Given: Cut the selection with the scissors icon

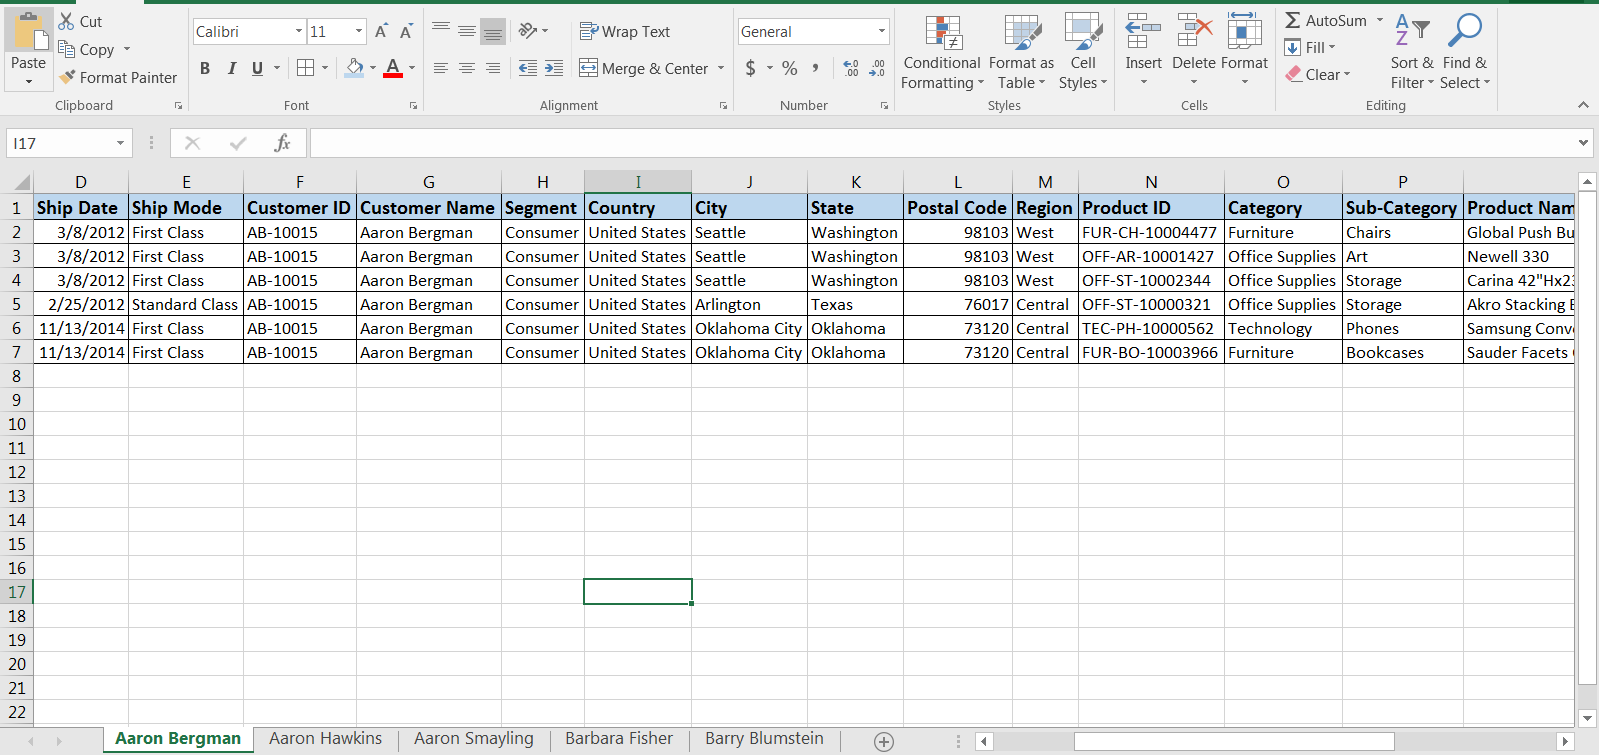Looking at the screenshot, I should click(67, 21).
